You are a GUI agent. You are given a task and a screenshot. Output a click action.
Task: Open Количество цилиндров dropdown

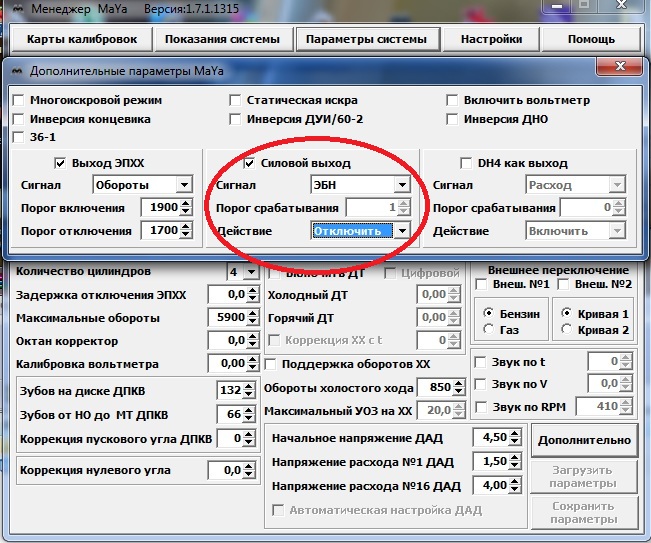(243, 272)
